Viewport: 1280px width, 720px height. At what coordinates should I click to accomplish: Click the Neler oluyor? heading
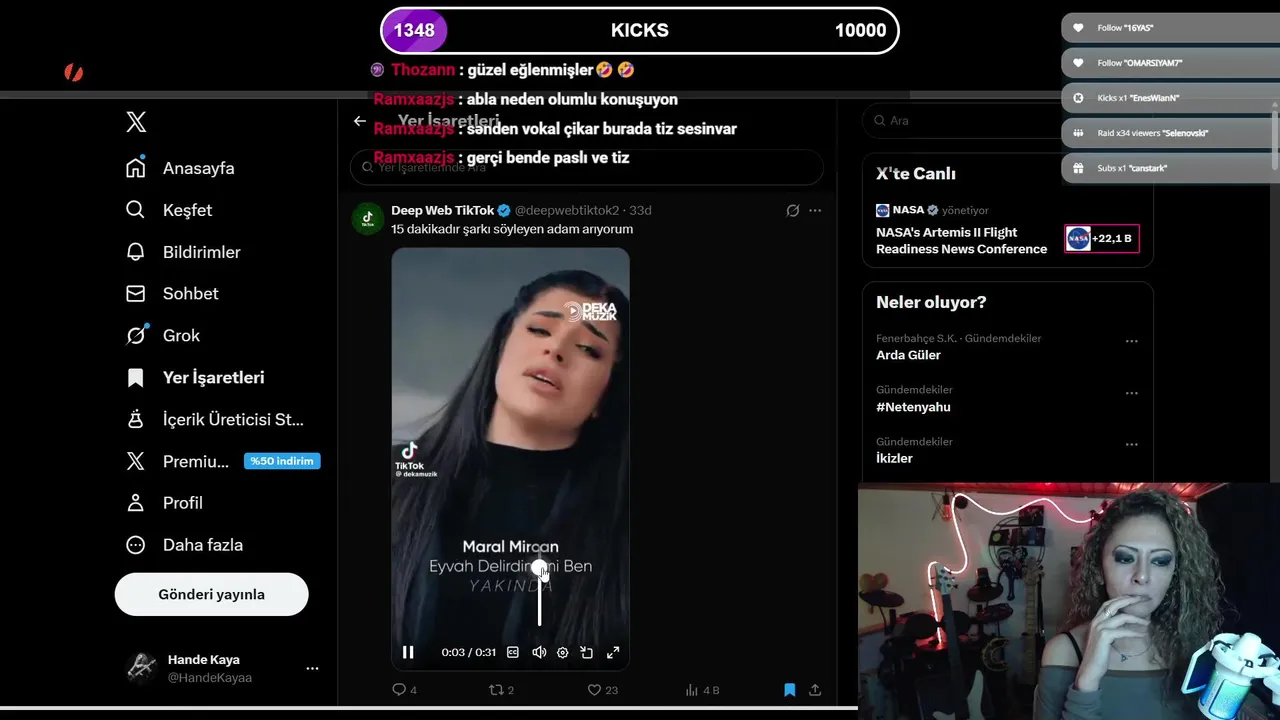931,302
